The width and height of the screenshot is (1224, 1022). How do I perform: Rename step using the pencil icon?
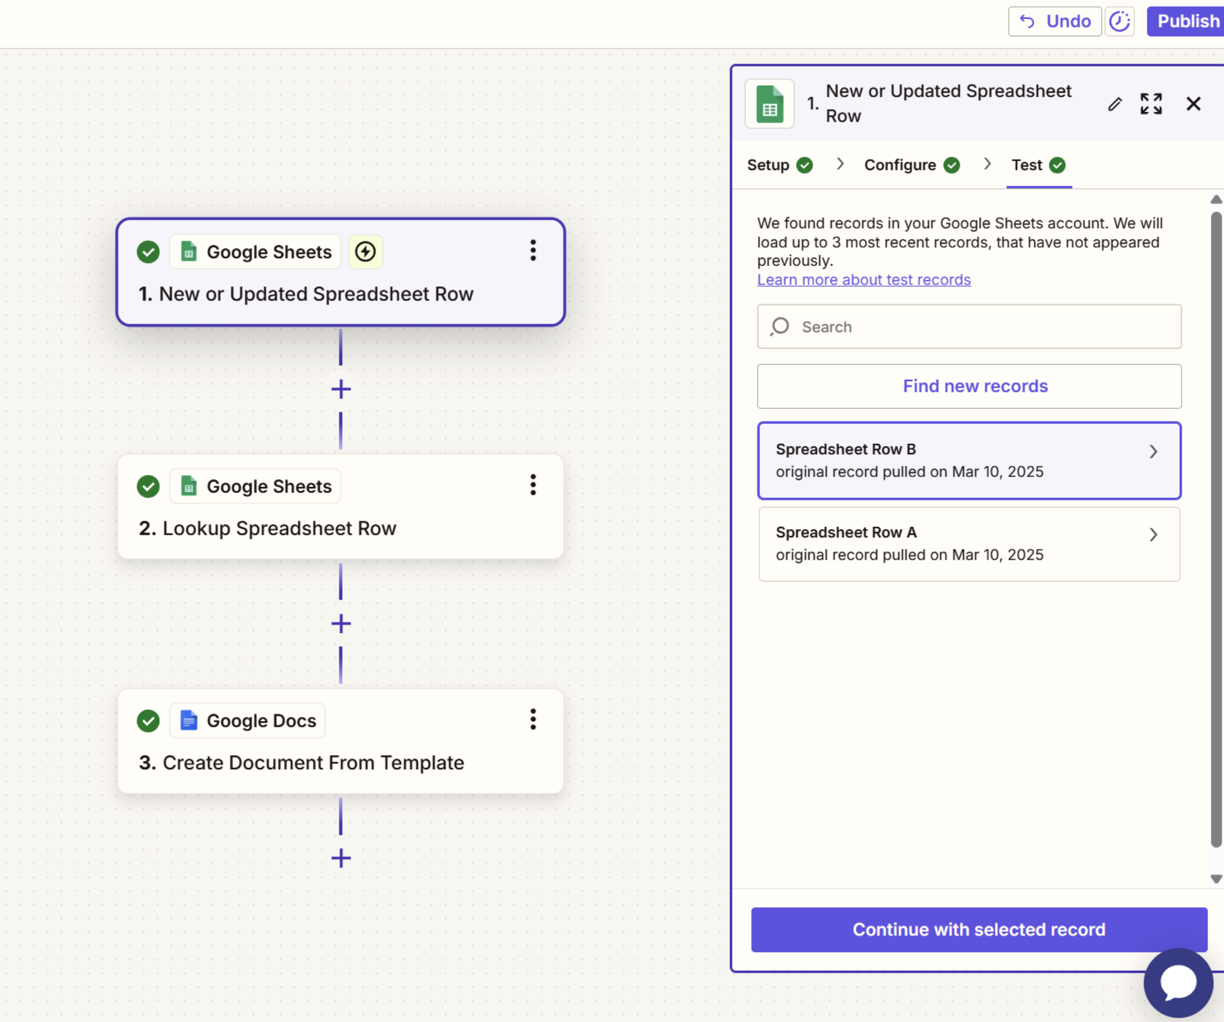[x=1115, y=104]
